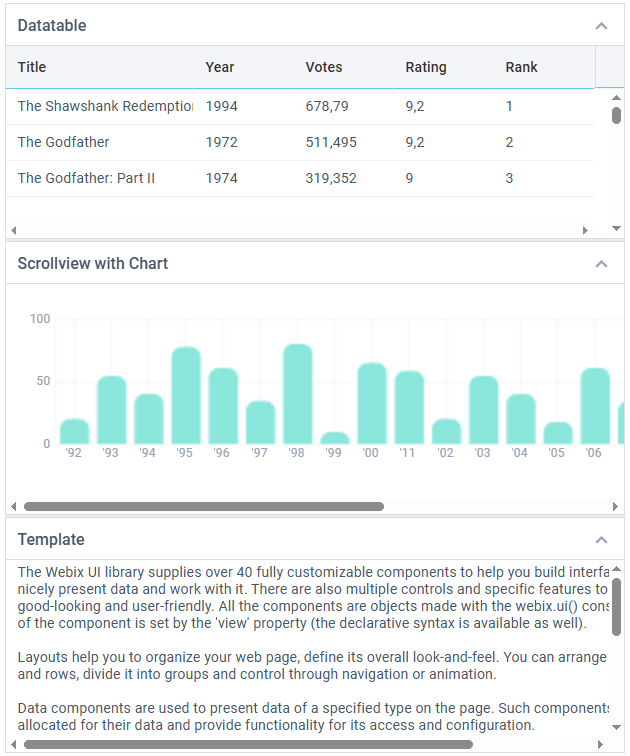Click the datatable scroll-right arrow
630x756 pixels.
point(585,230)
